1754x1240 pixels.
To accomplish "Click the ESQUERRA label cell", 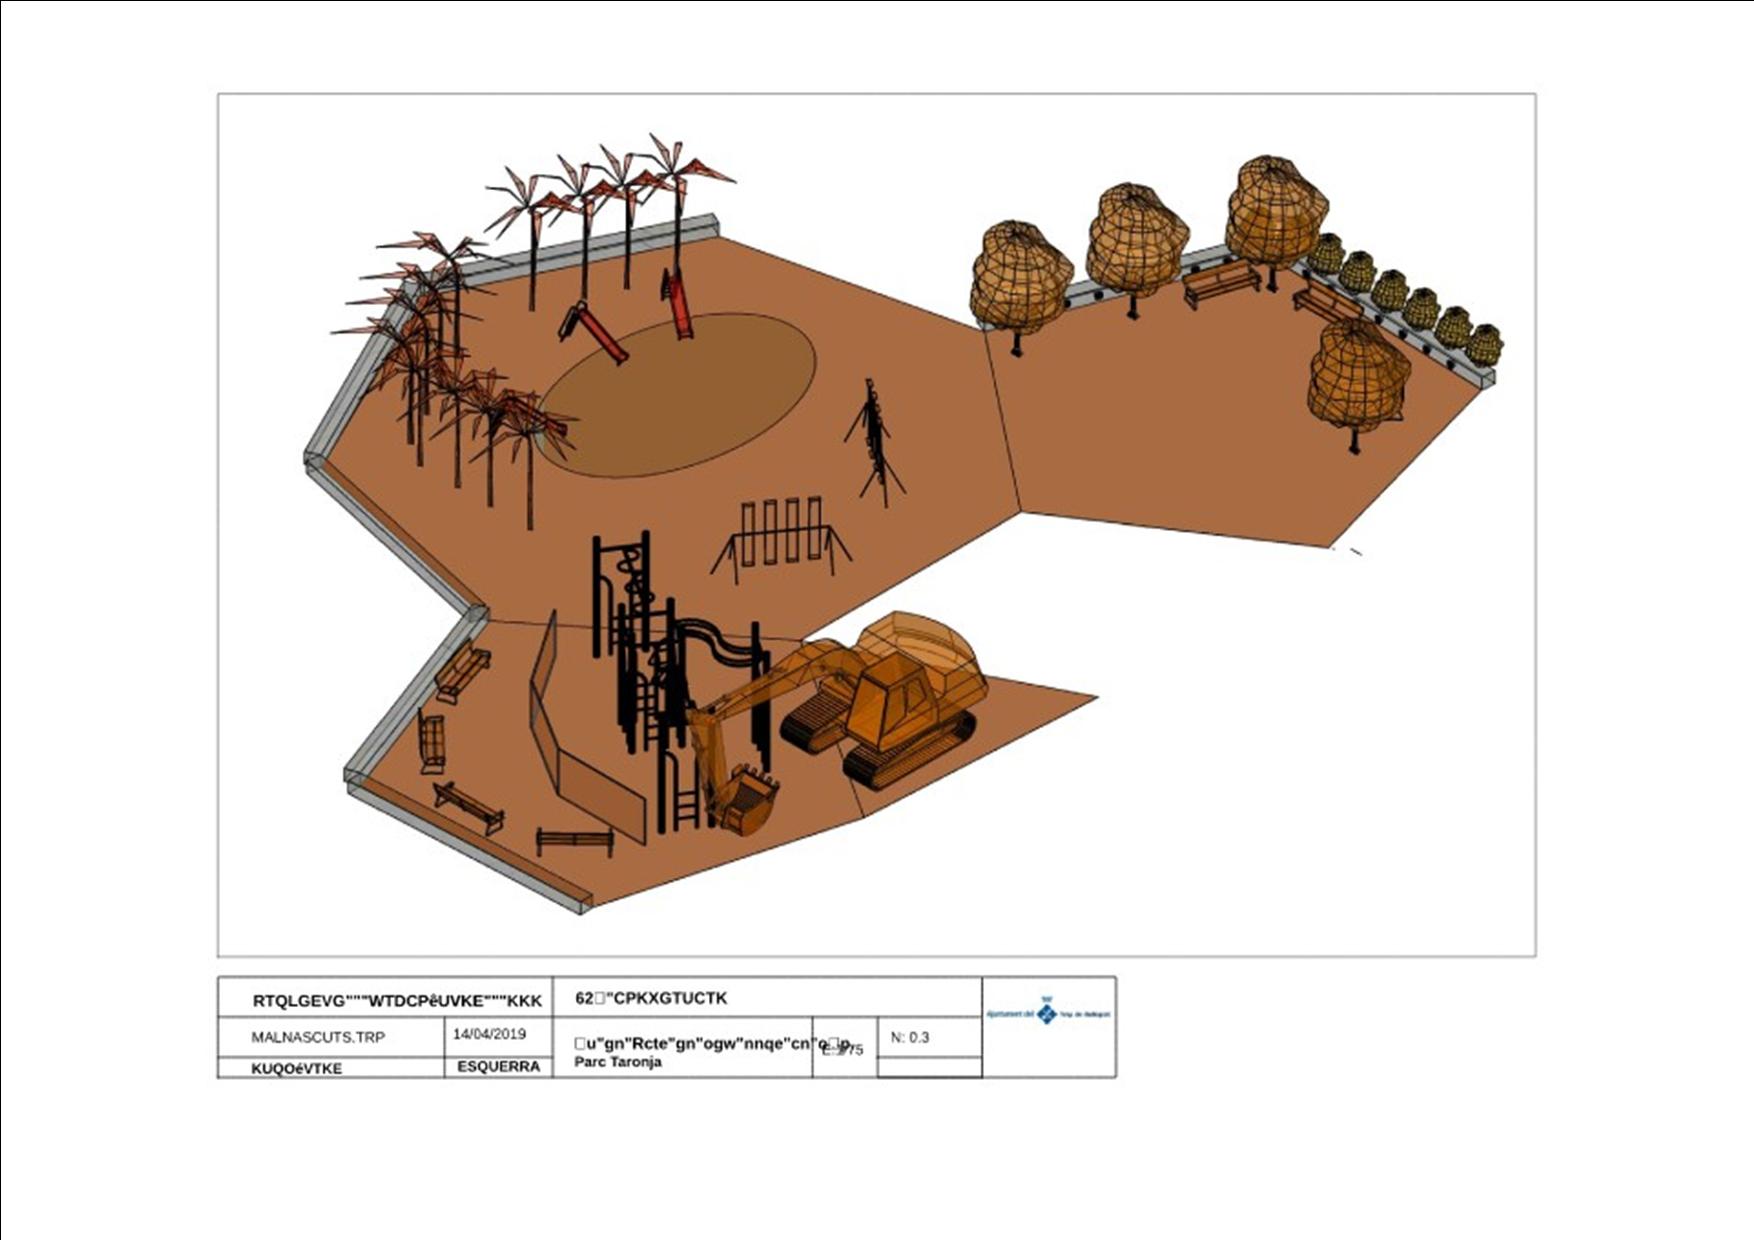I will click(x=498, y=1066).
